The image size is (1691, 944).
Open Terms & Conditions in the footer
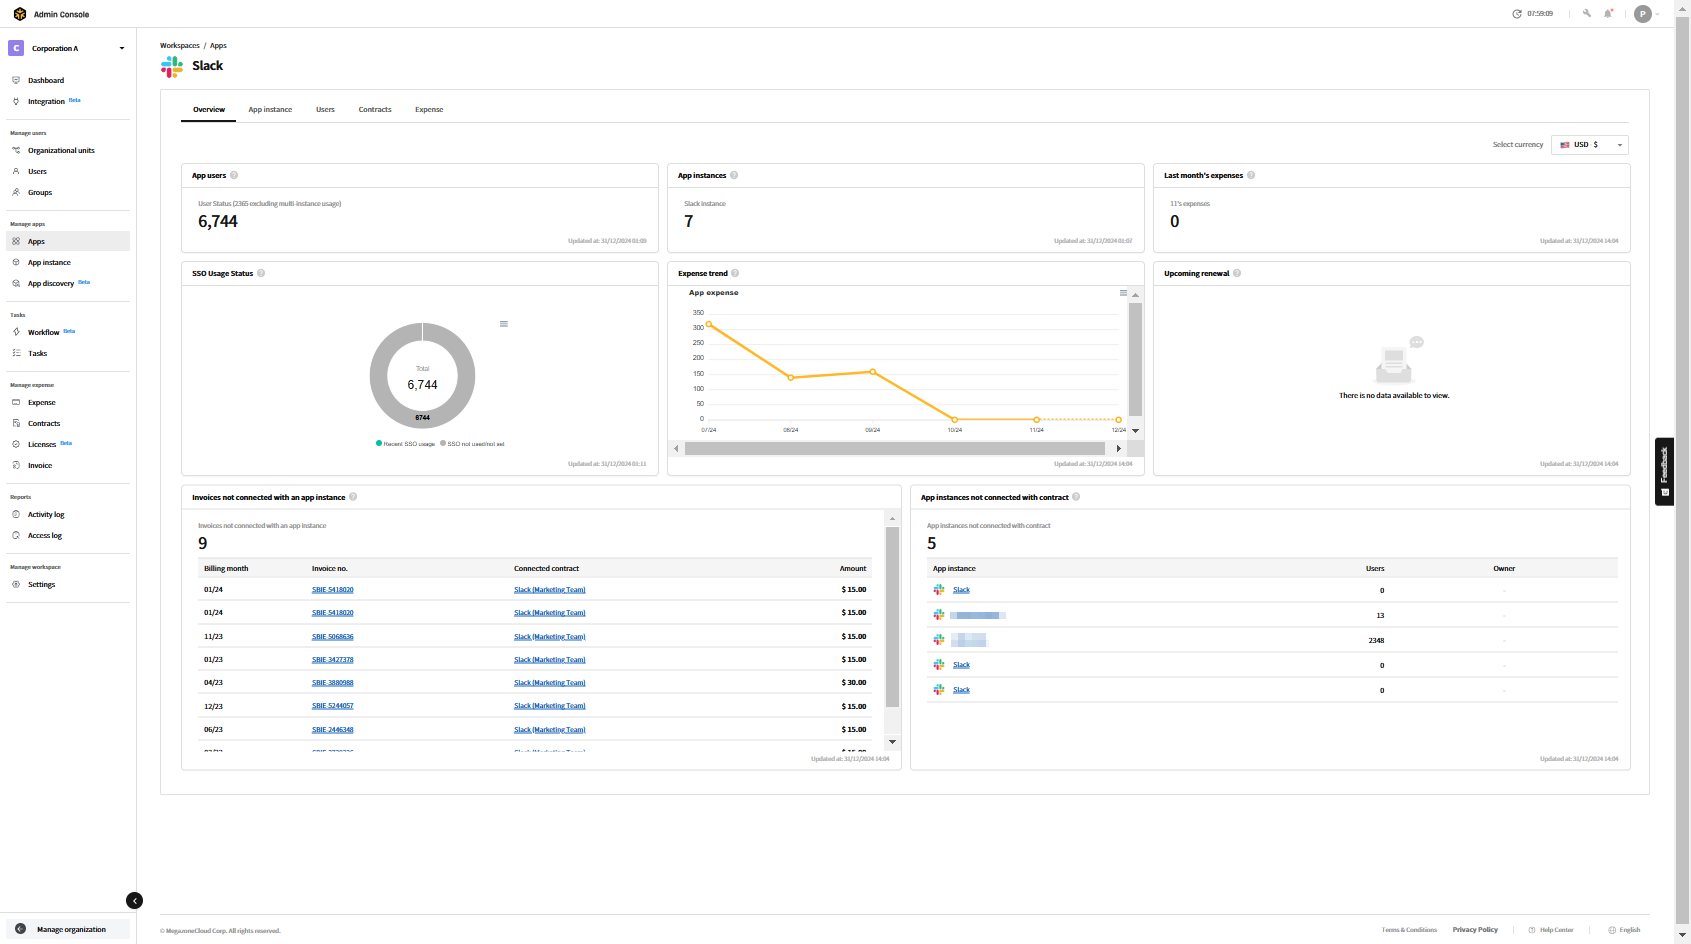[x=1409, y=930]
